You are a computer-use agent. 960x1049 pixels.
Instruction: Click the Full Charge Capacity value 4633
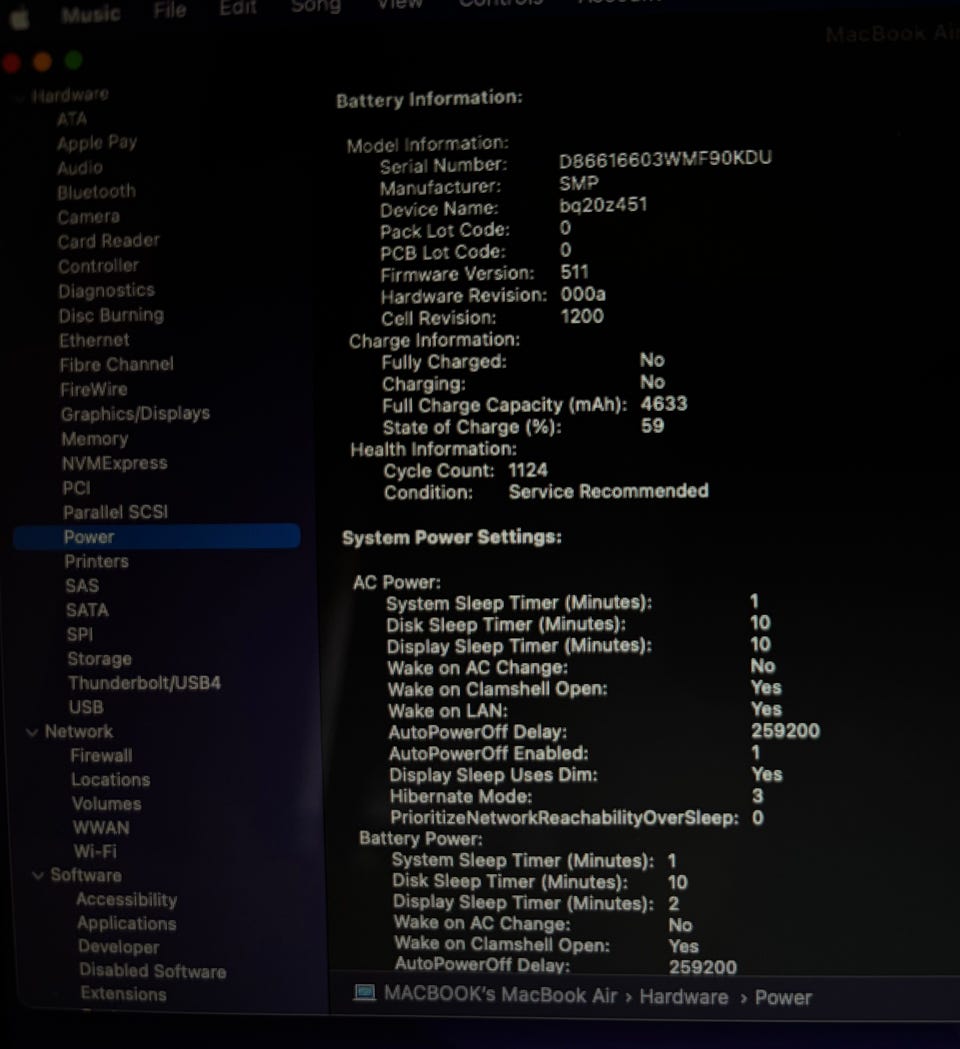pos(664,403)
